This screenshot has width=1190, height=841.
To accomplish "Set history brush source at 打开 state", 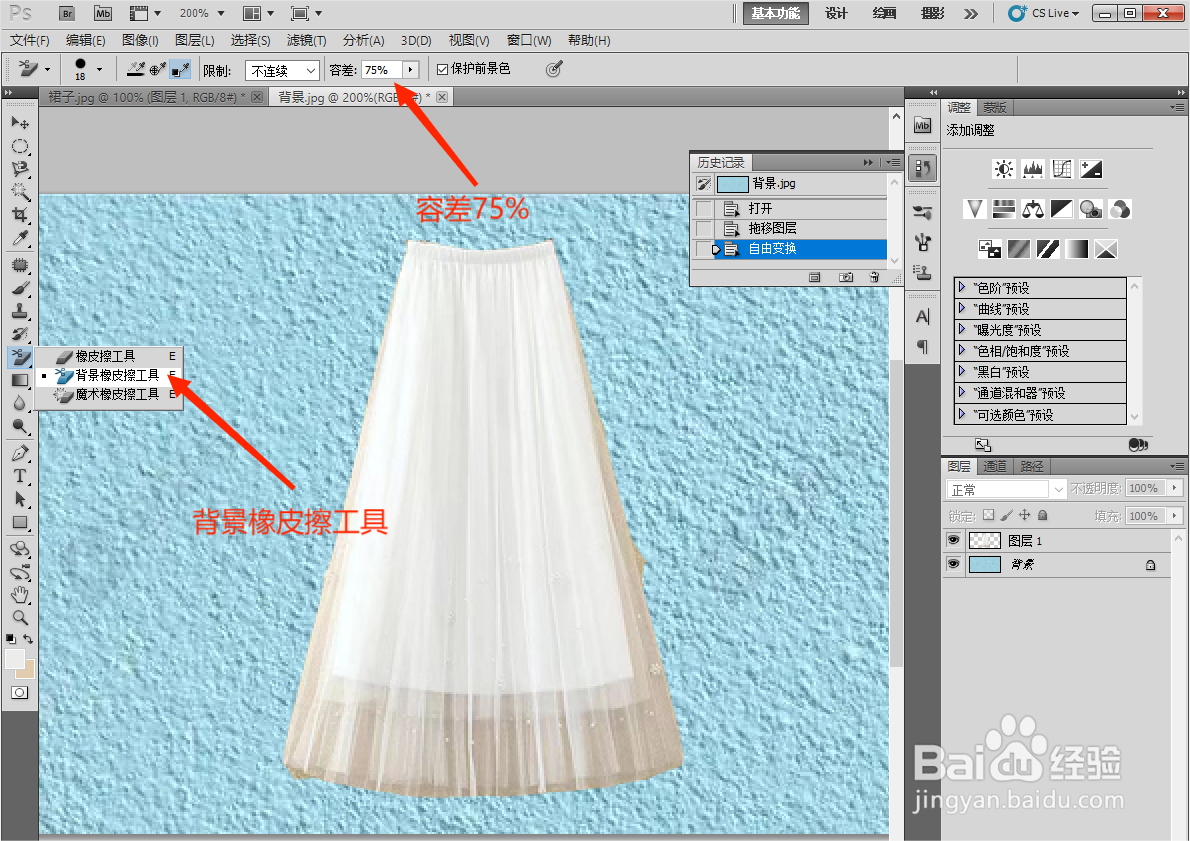I will click(x=704, y=208).
